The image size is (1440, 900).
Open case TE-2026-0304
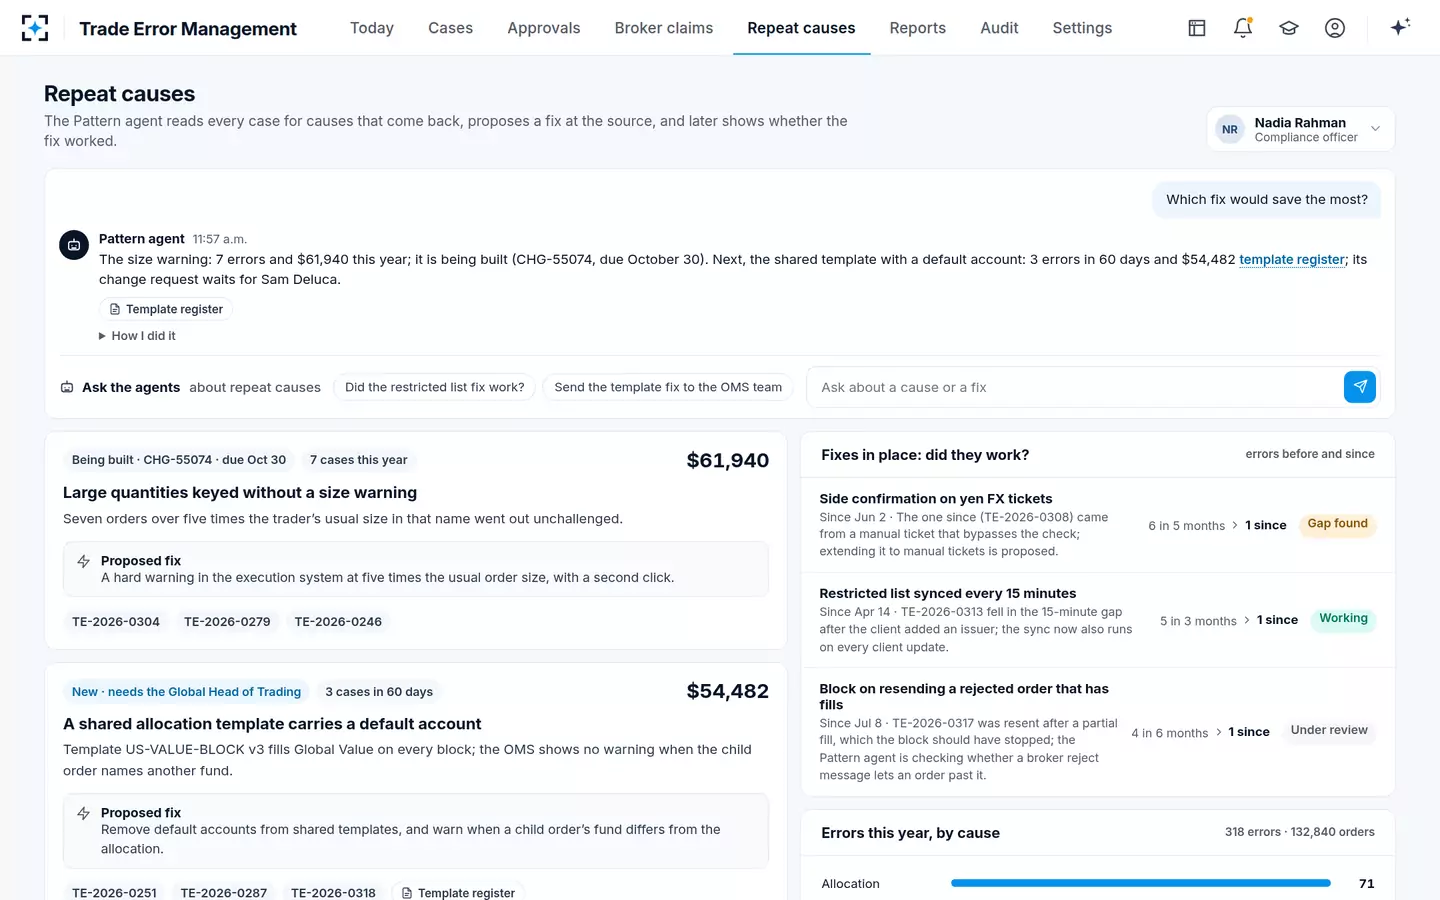pos(116,622)
